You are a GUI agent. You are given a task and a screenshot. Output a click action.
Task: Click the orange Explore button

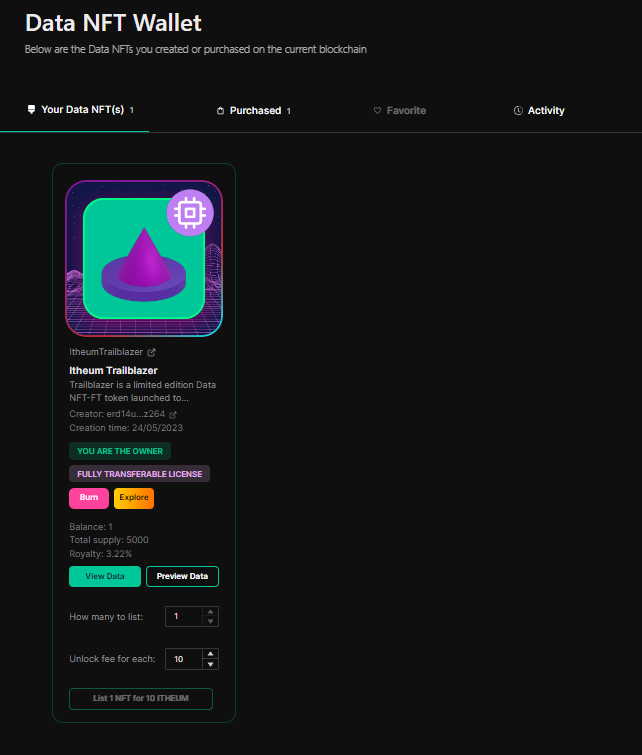point(134,498)
